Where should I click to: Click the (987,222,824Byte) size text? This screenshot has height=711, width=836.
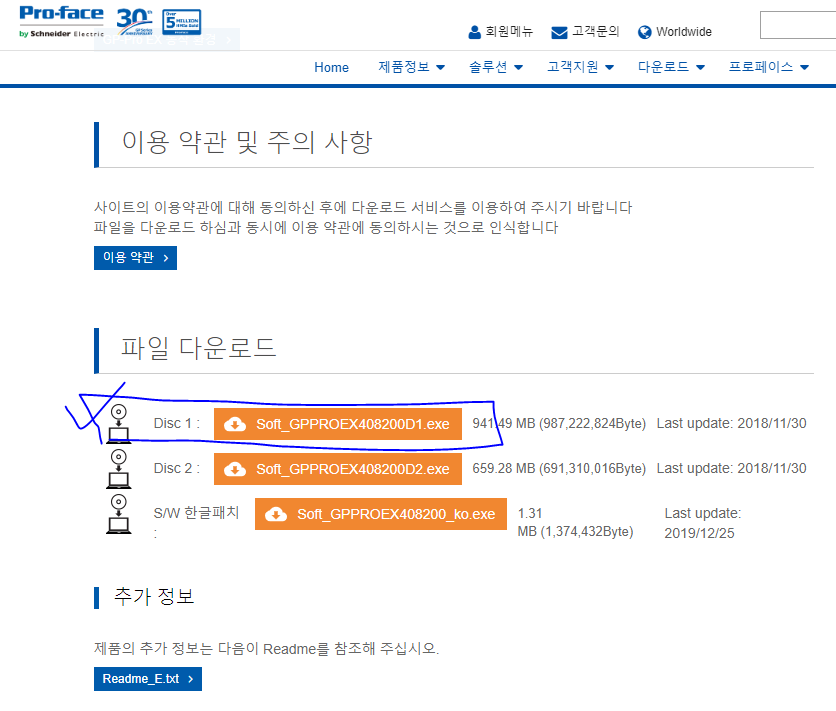[x=592, y=424]
